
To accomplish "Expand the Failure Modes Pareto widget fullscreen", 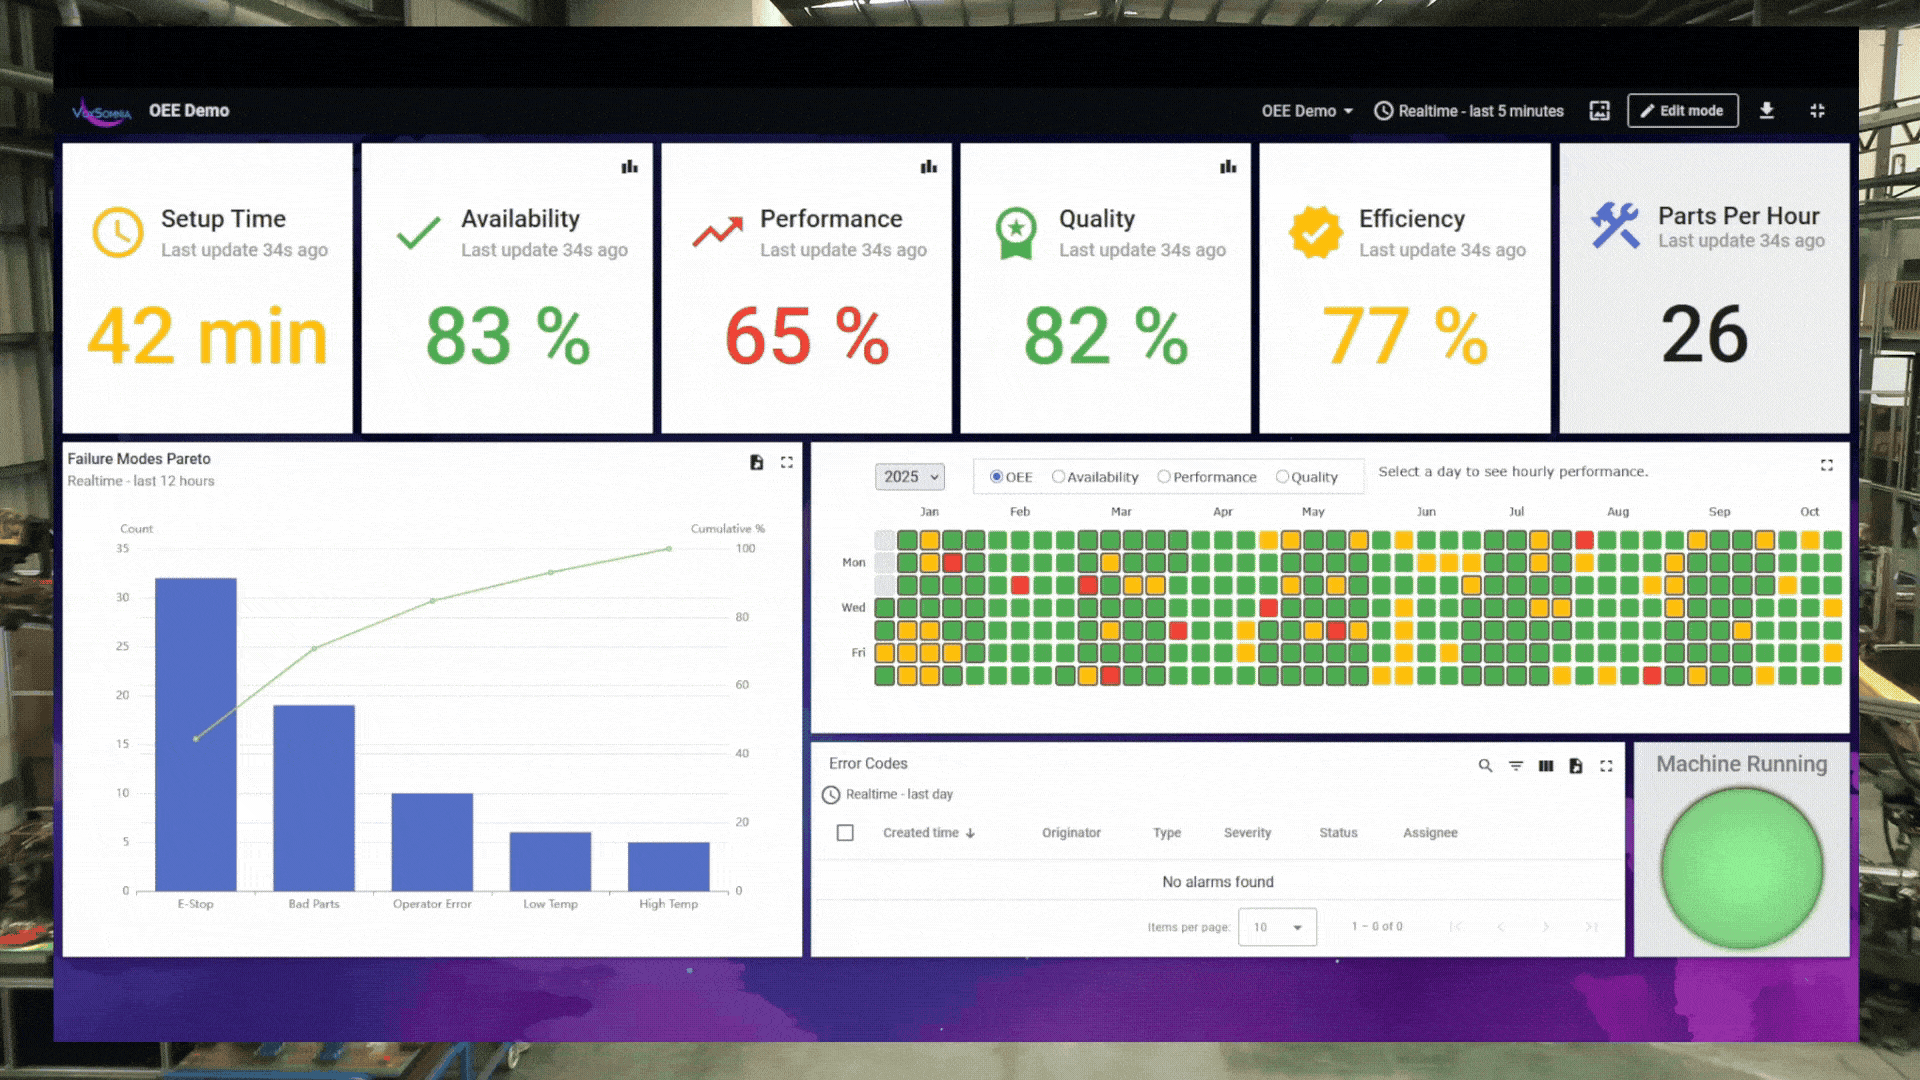I will 787,462.
